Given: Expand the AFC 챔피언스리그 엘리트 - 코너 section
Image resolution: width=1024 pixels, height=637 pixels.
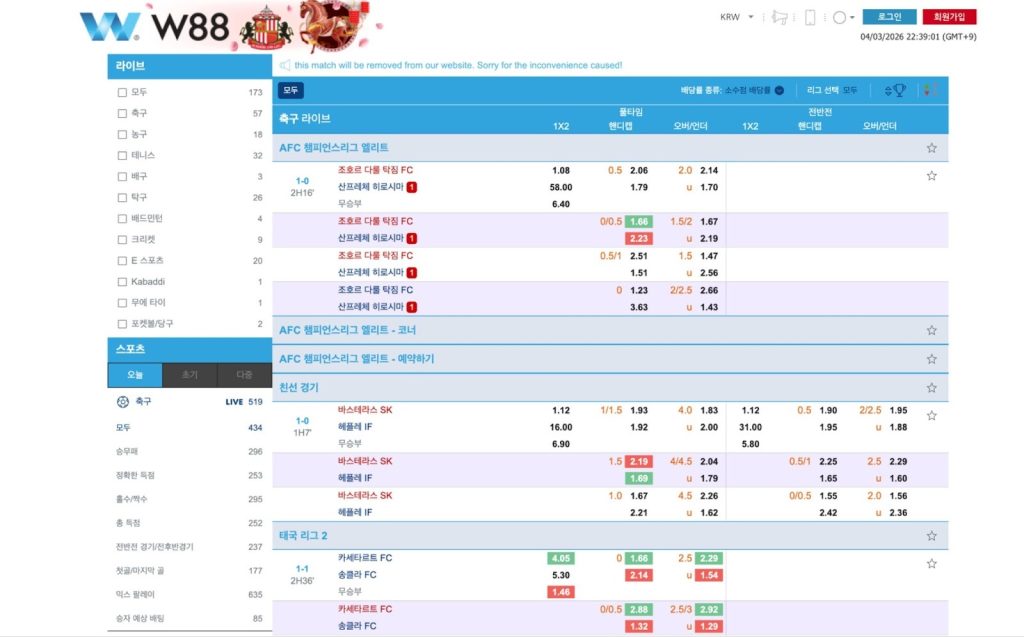Looking at the screenshot, I should coord(347,331).
